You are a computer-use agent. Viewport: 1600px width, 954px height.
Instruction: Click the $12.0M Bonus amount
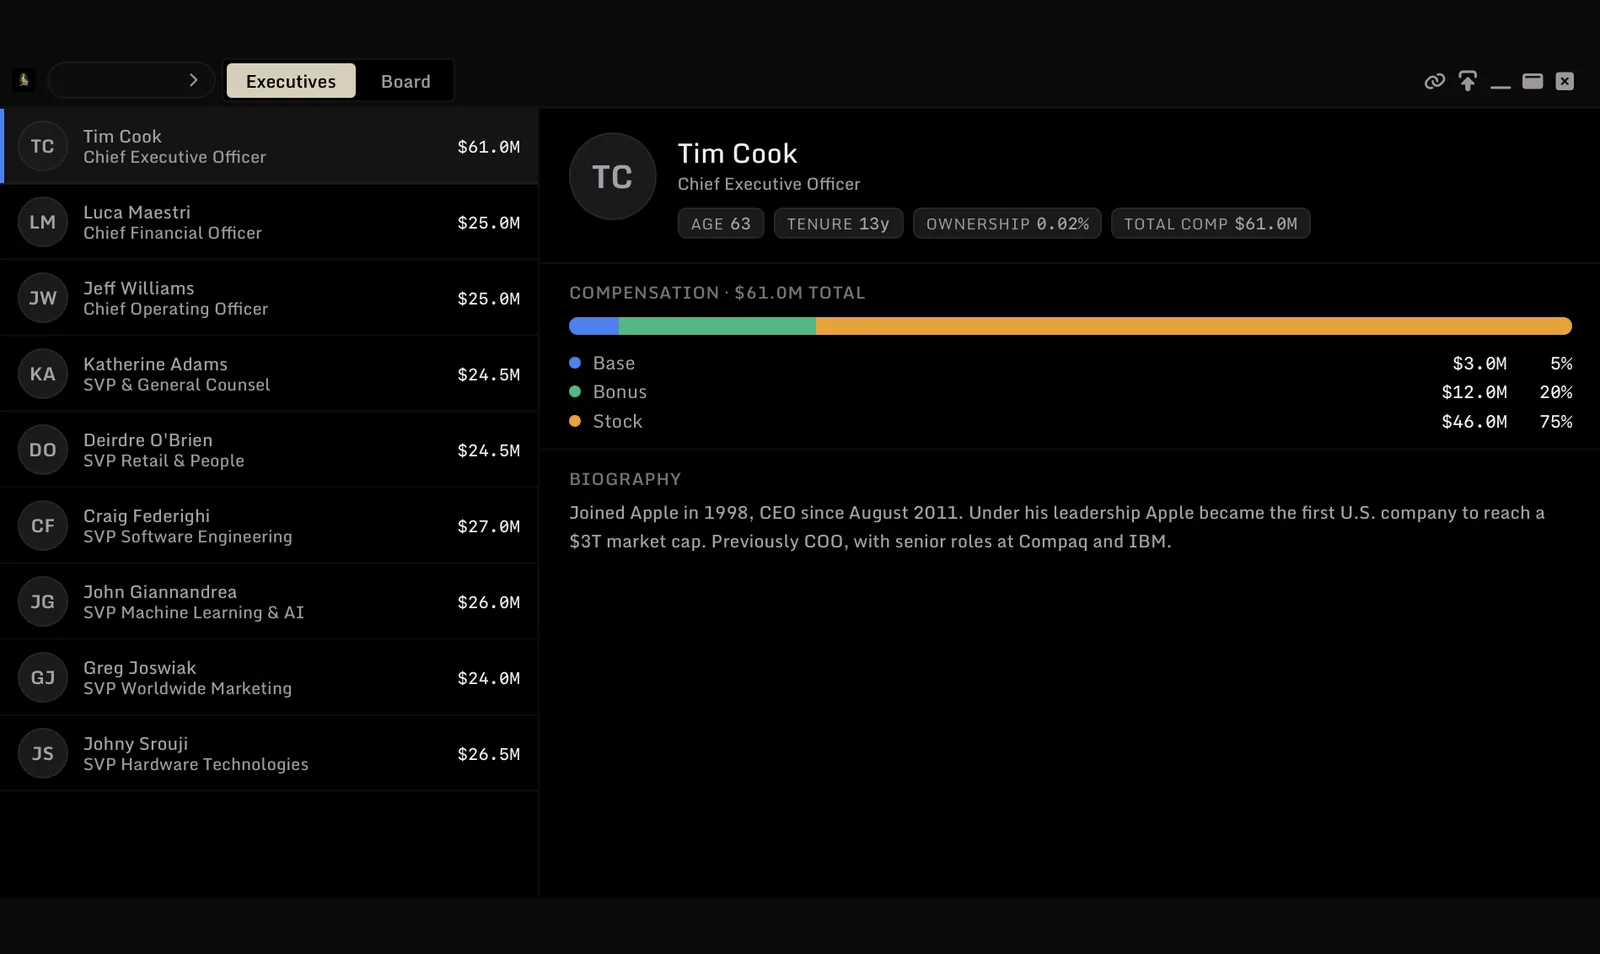click(1474, 392)
